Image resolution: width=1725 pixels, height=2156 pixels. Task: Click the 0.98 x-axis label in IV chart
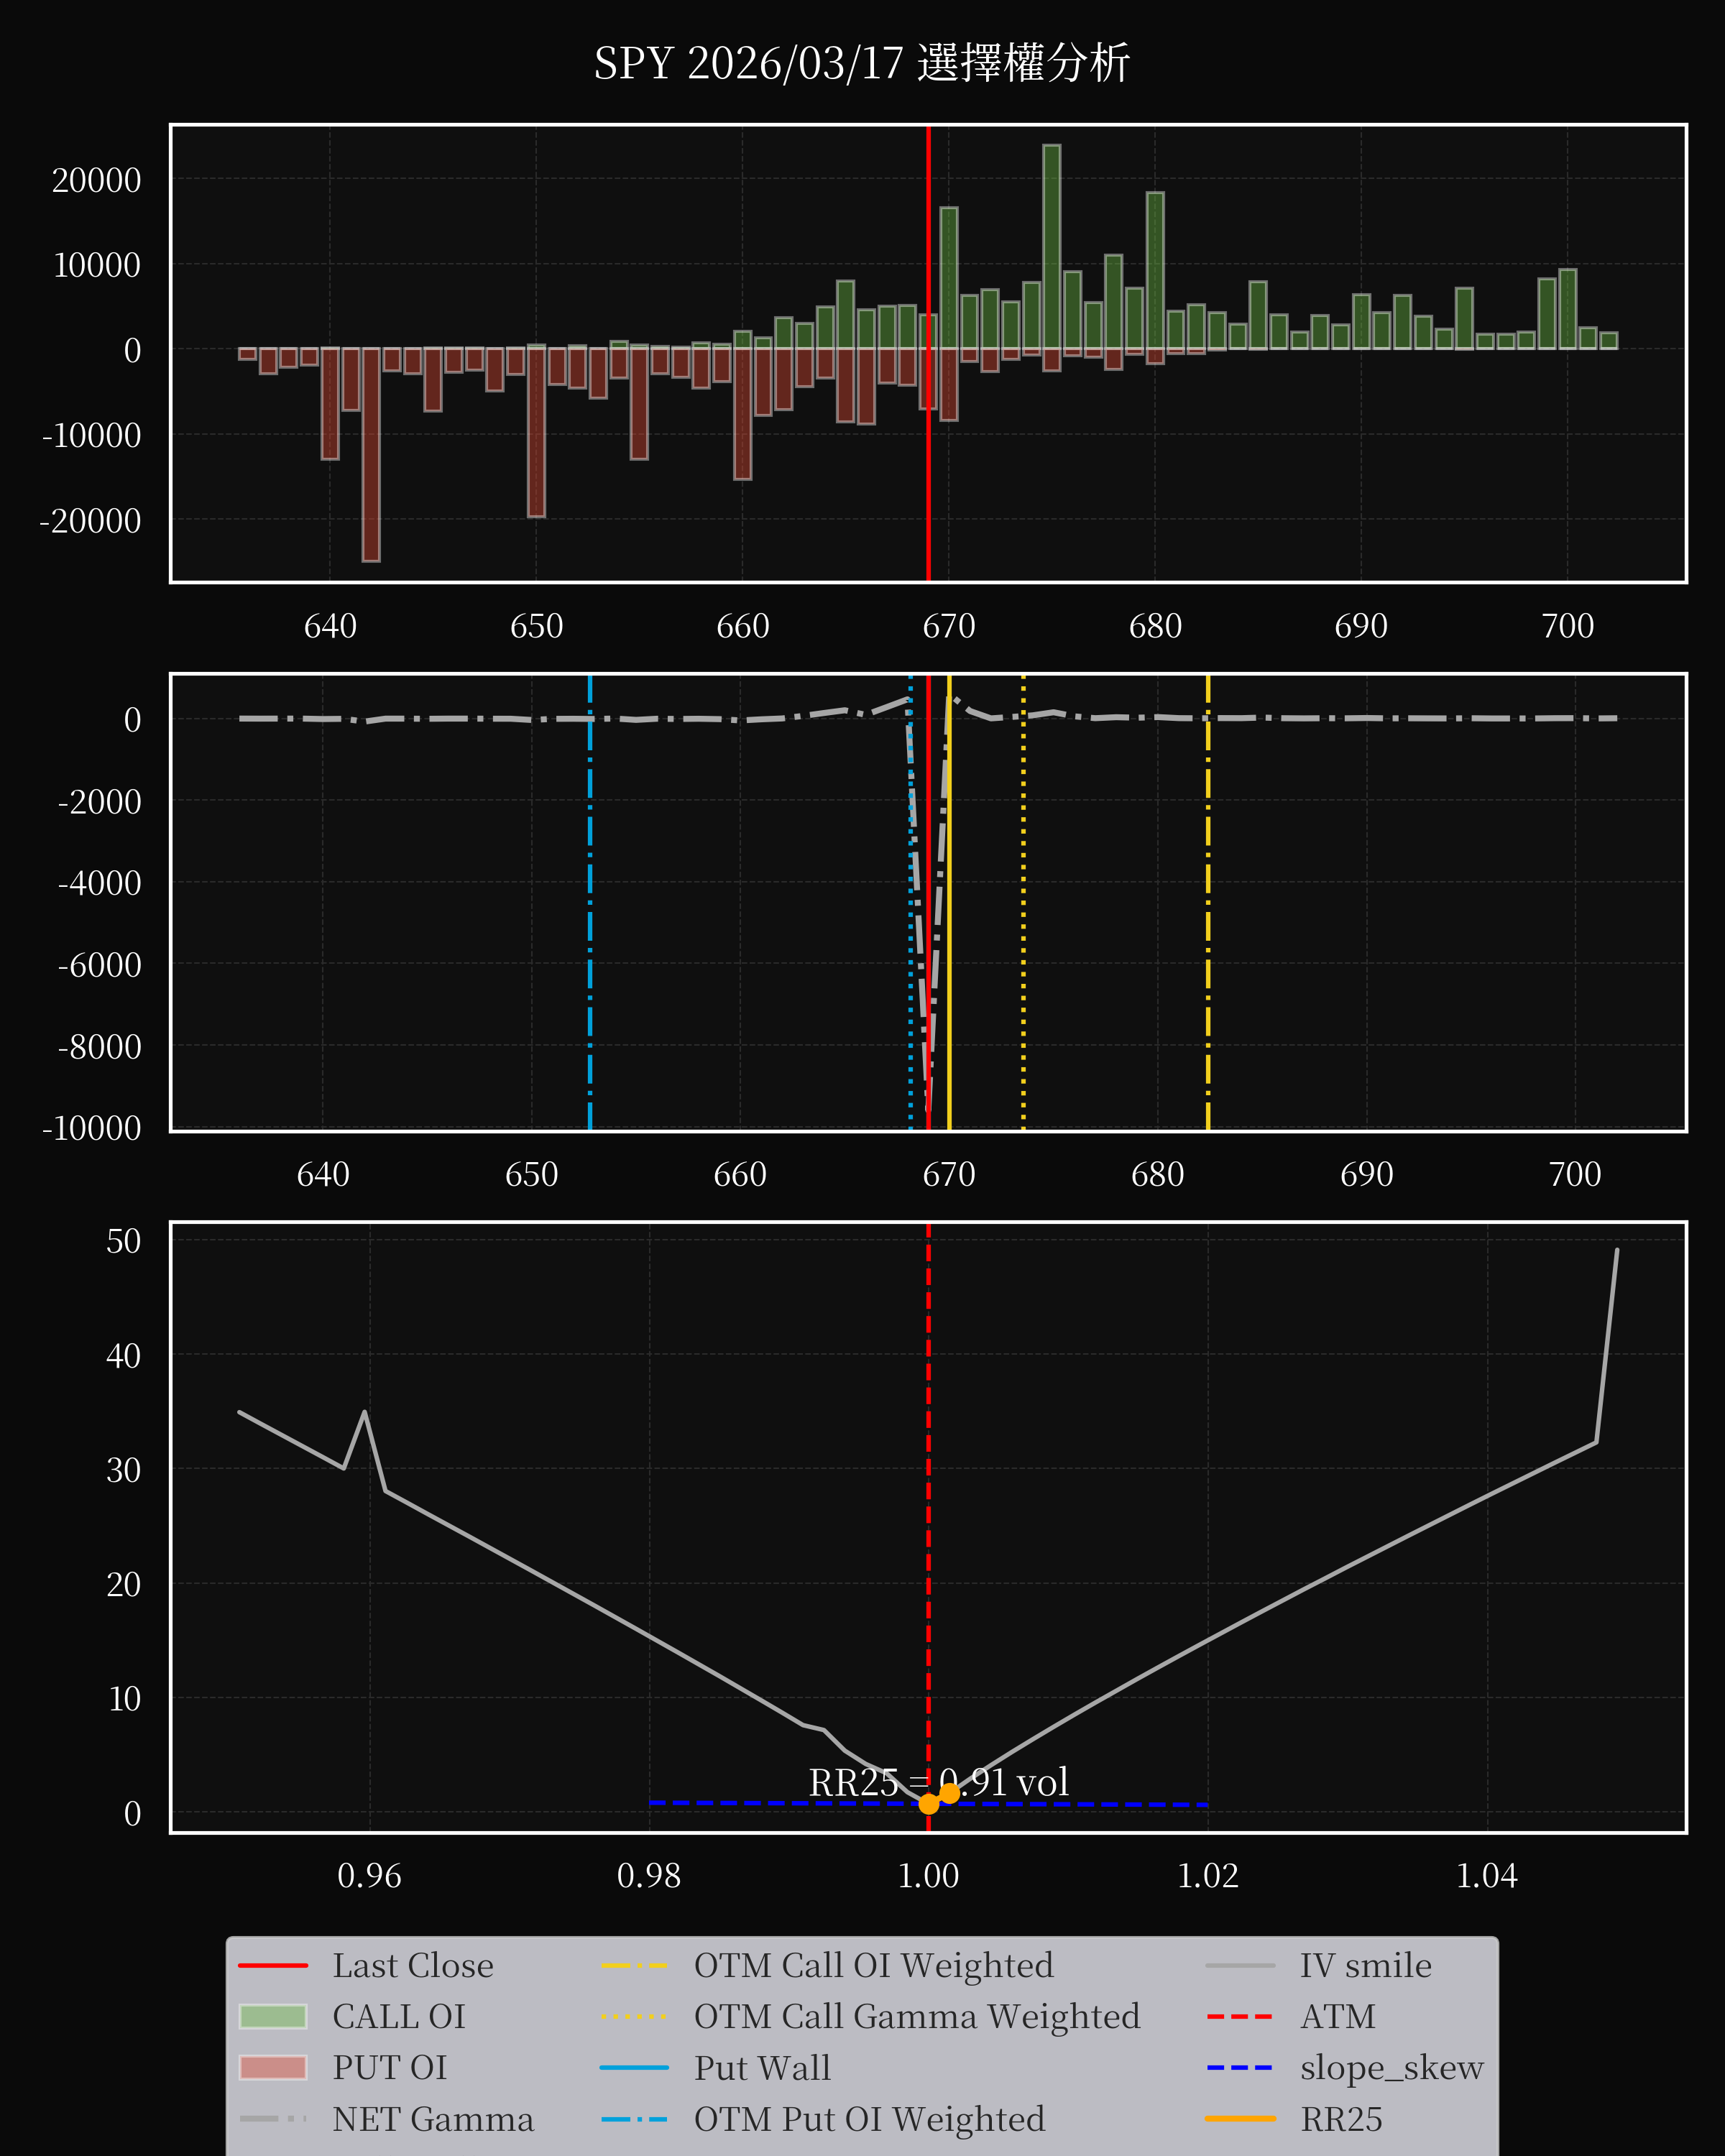pyautogui.click(x=649, y=1876)
